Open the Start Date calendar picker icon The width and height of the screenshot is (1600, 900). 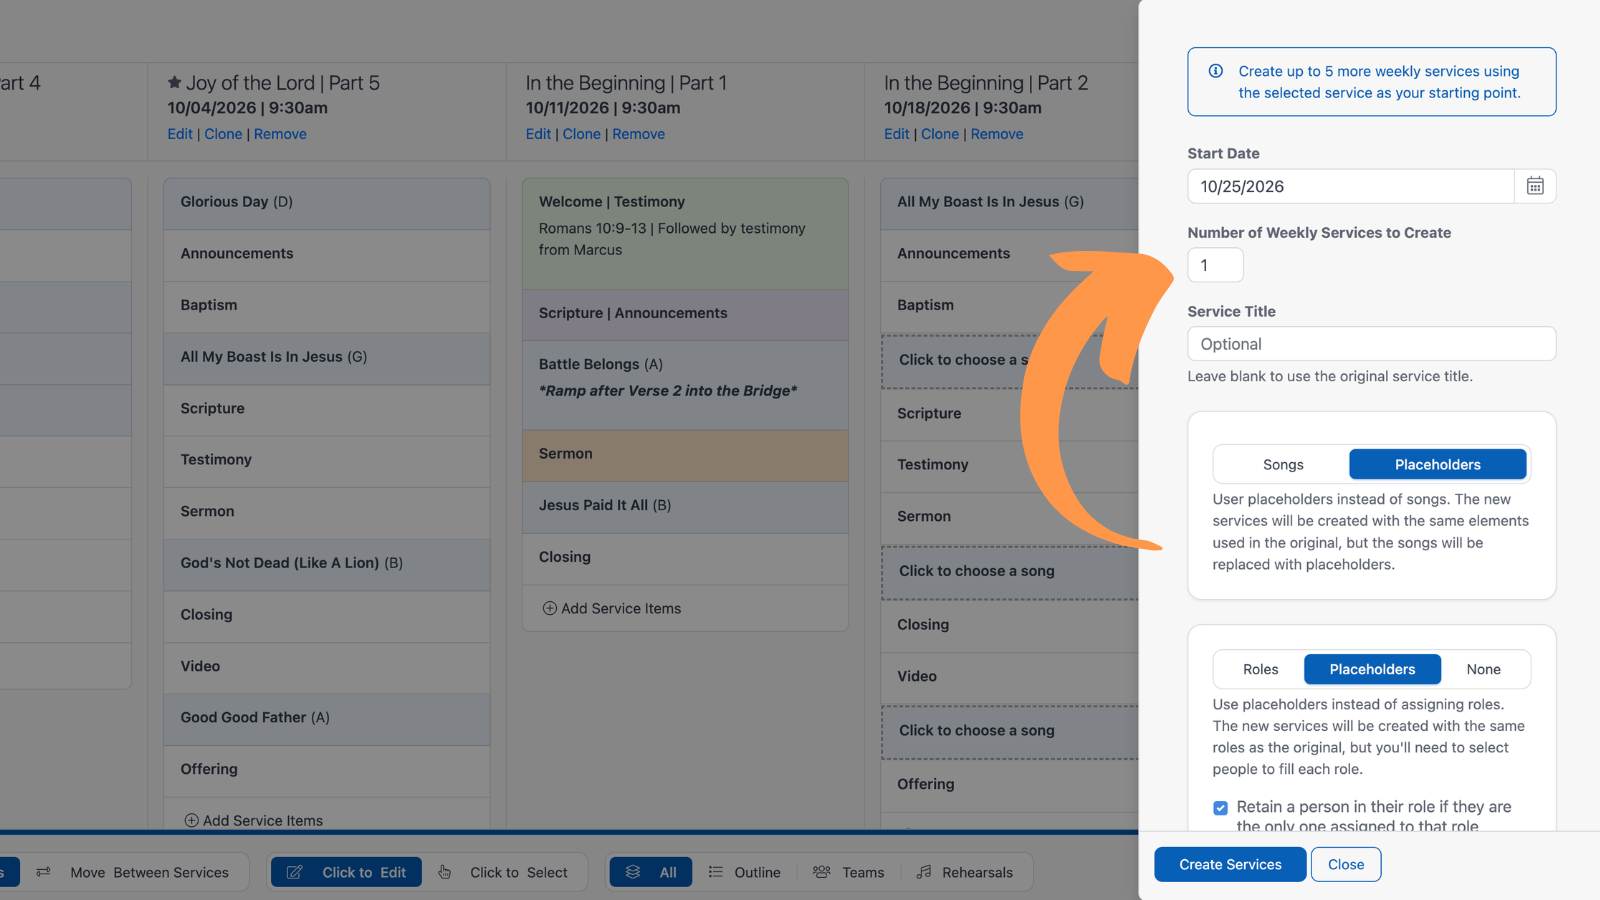(1535, 186)
